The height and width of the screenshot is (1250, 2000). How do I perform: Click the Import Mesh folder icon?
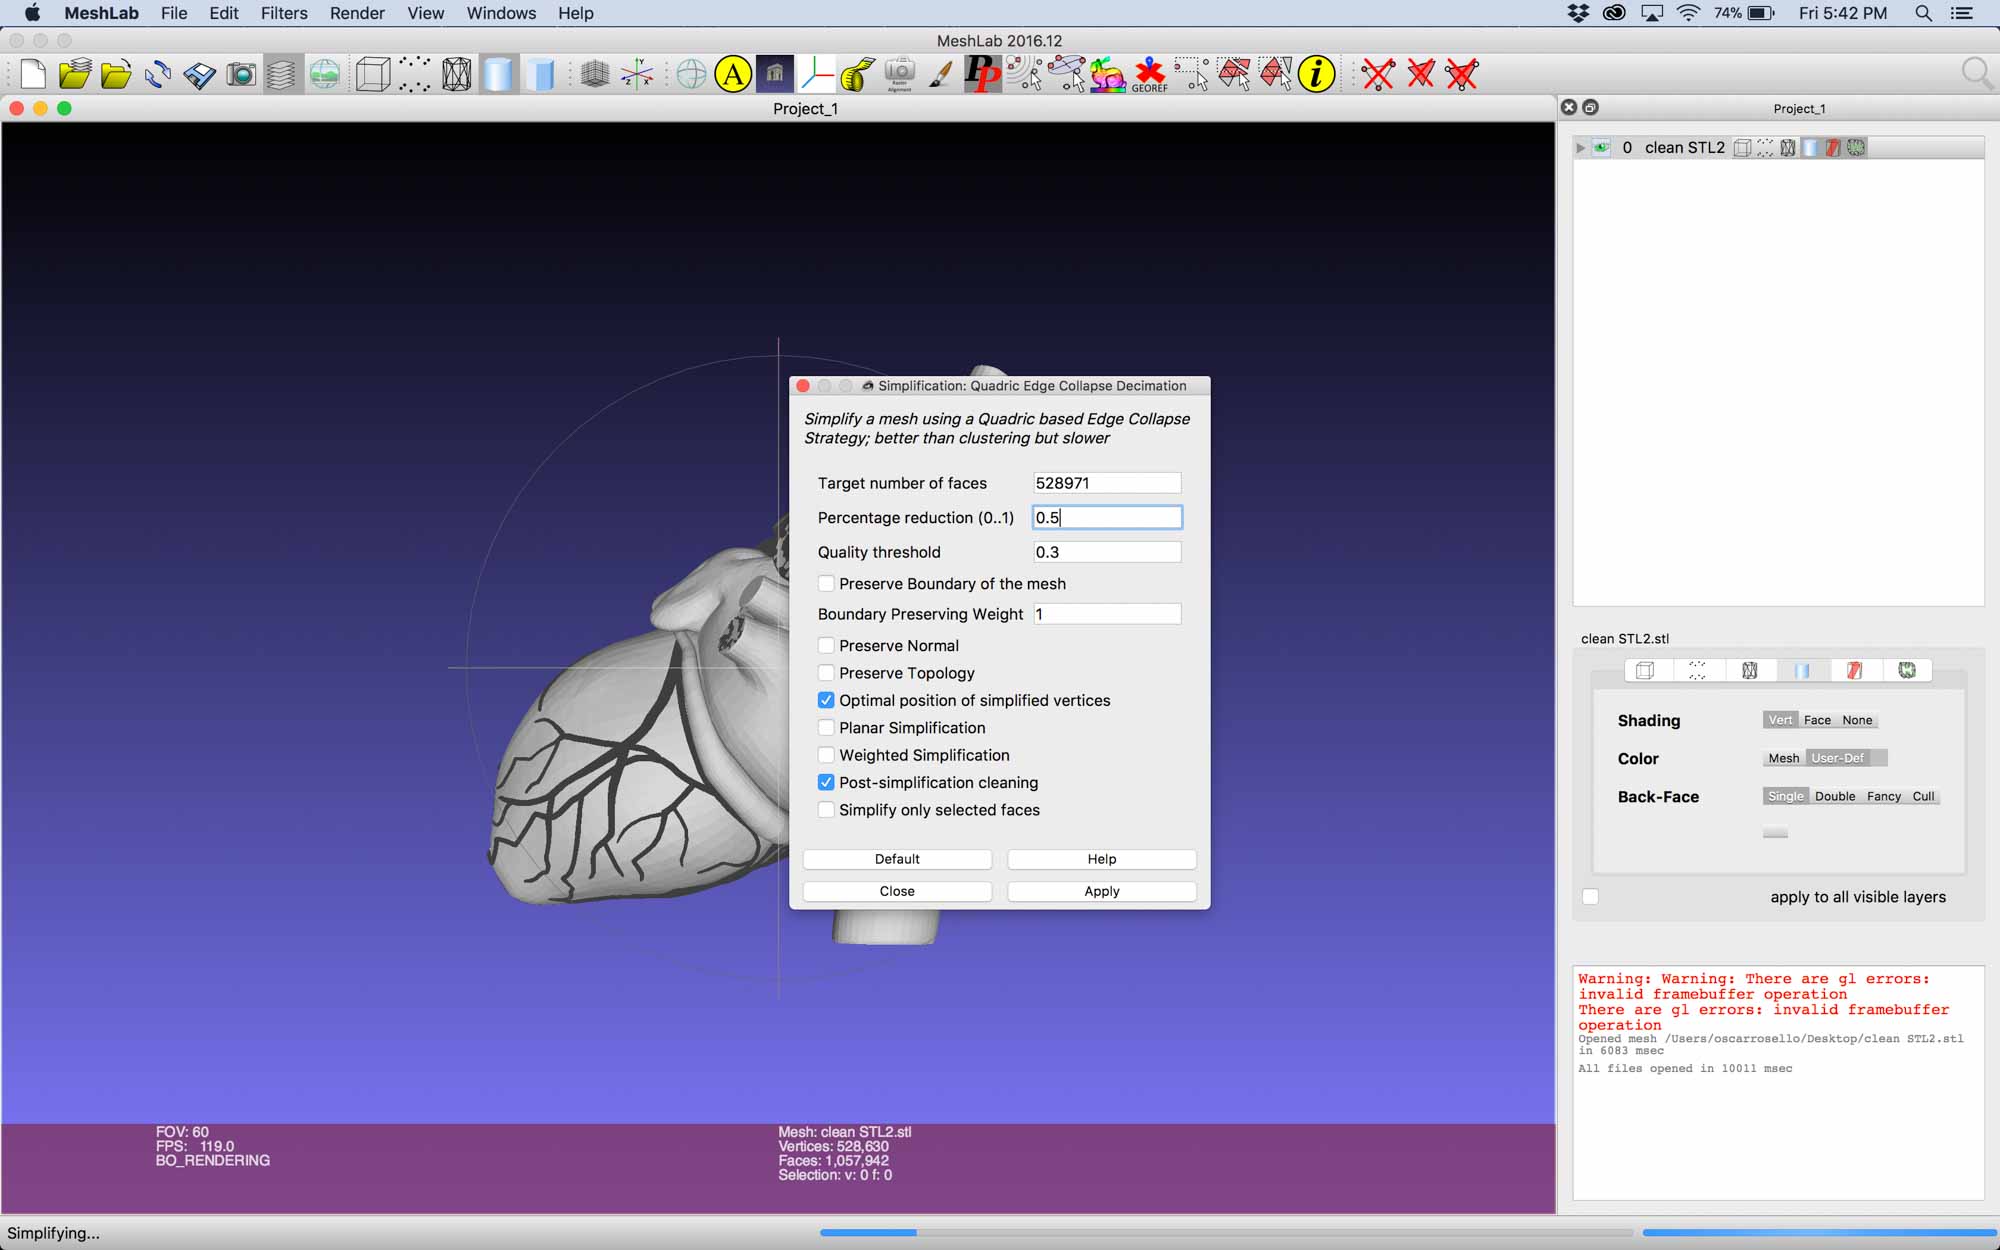point(116,74)
